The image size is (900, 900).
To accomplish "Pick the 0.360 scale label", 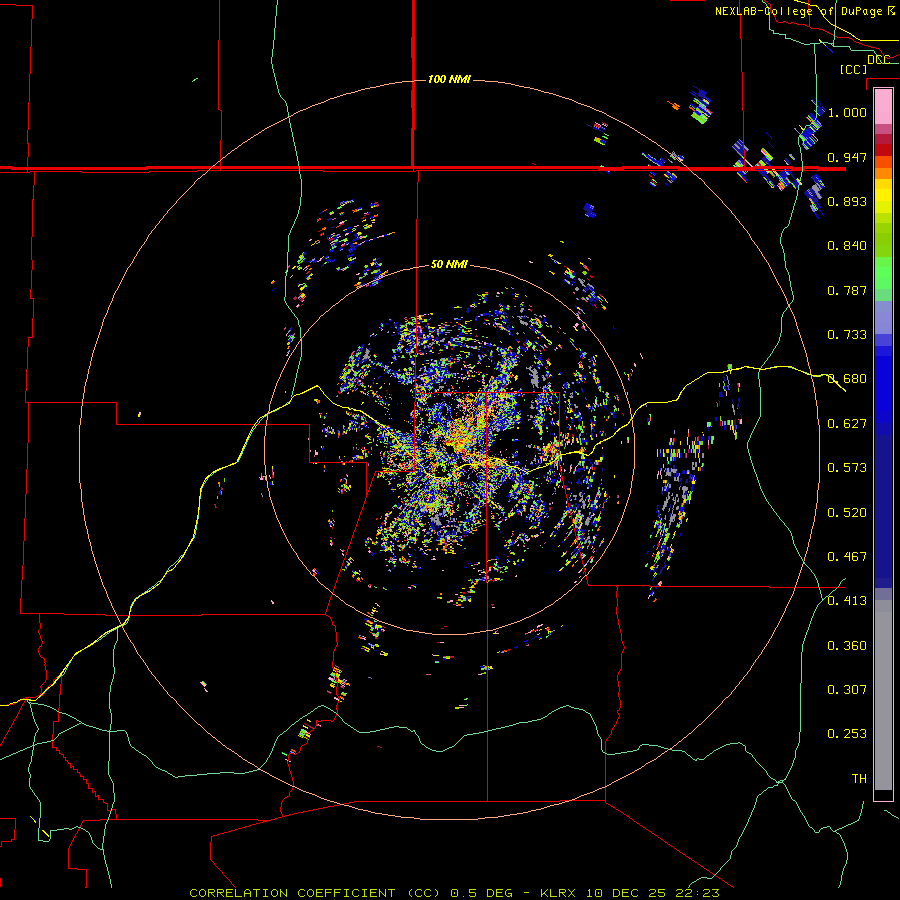I will pyautogui.click(x=847, y=646).
